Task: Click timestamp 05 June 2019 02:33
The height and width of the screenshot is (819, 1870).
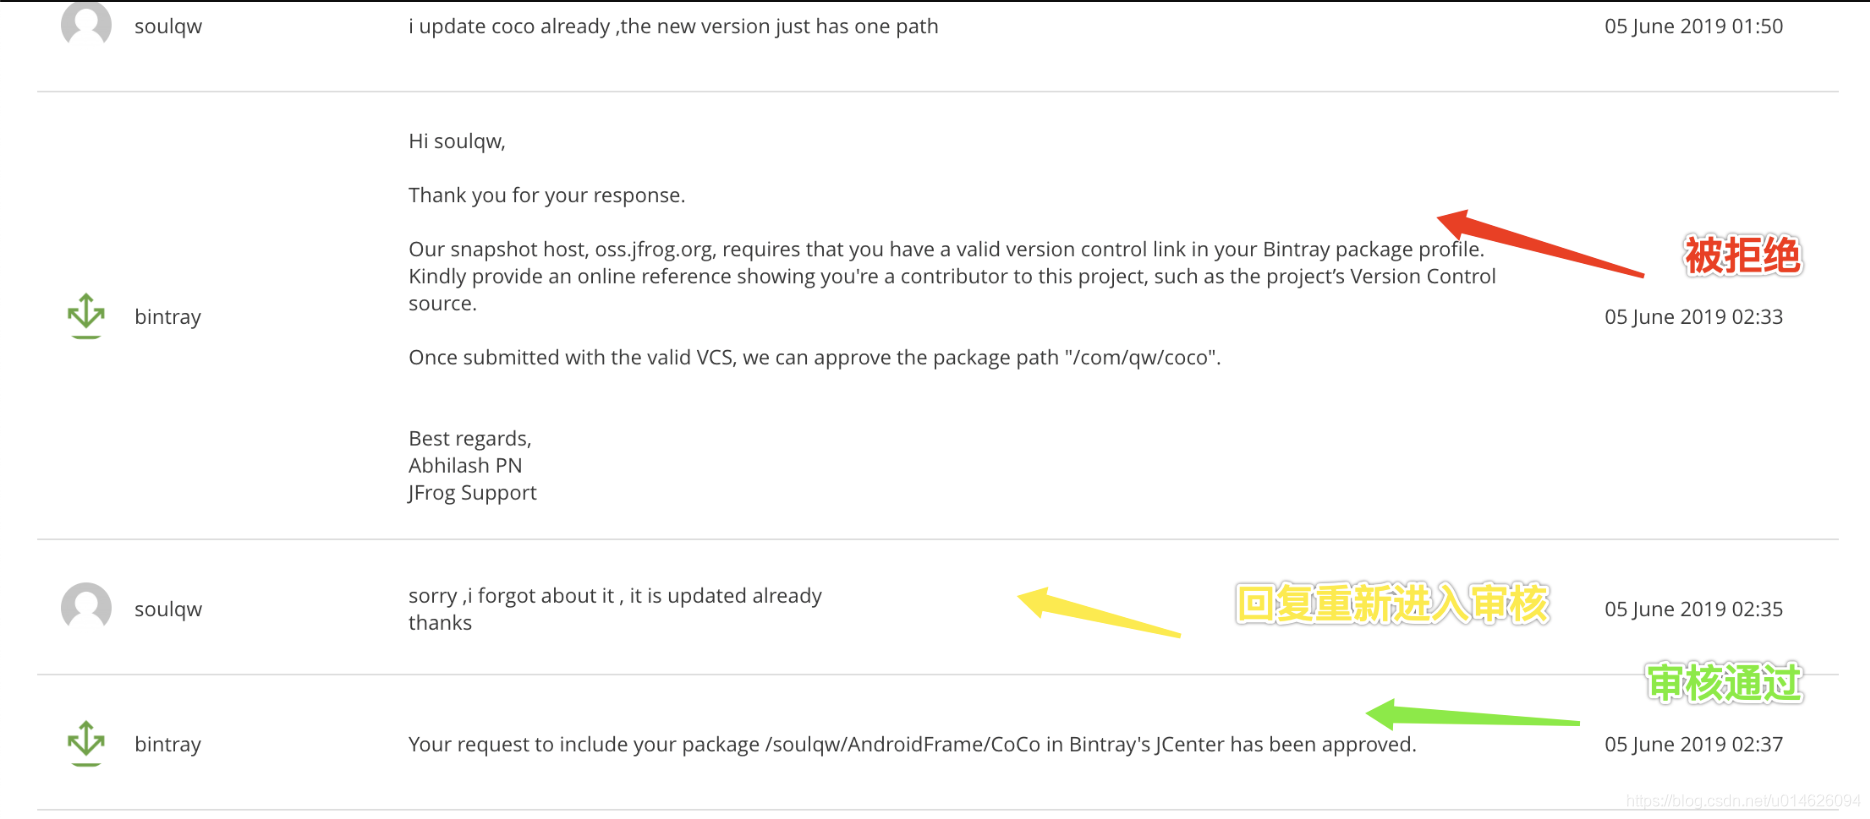Action: [x=1694, y=317]
